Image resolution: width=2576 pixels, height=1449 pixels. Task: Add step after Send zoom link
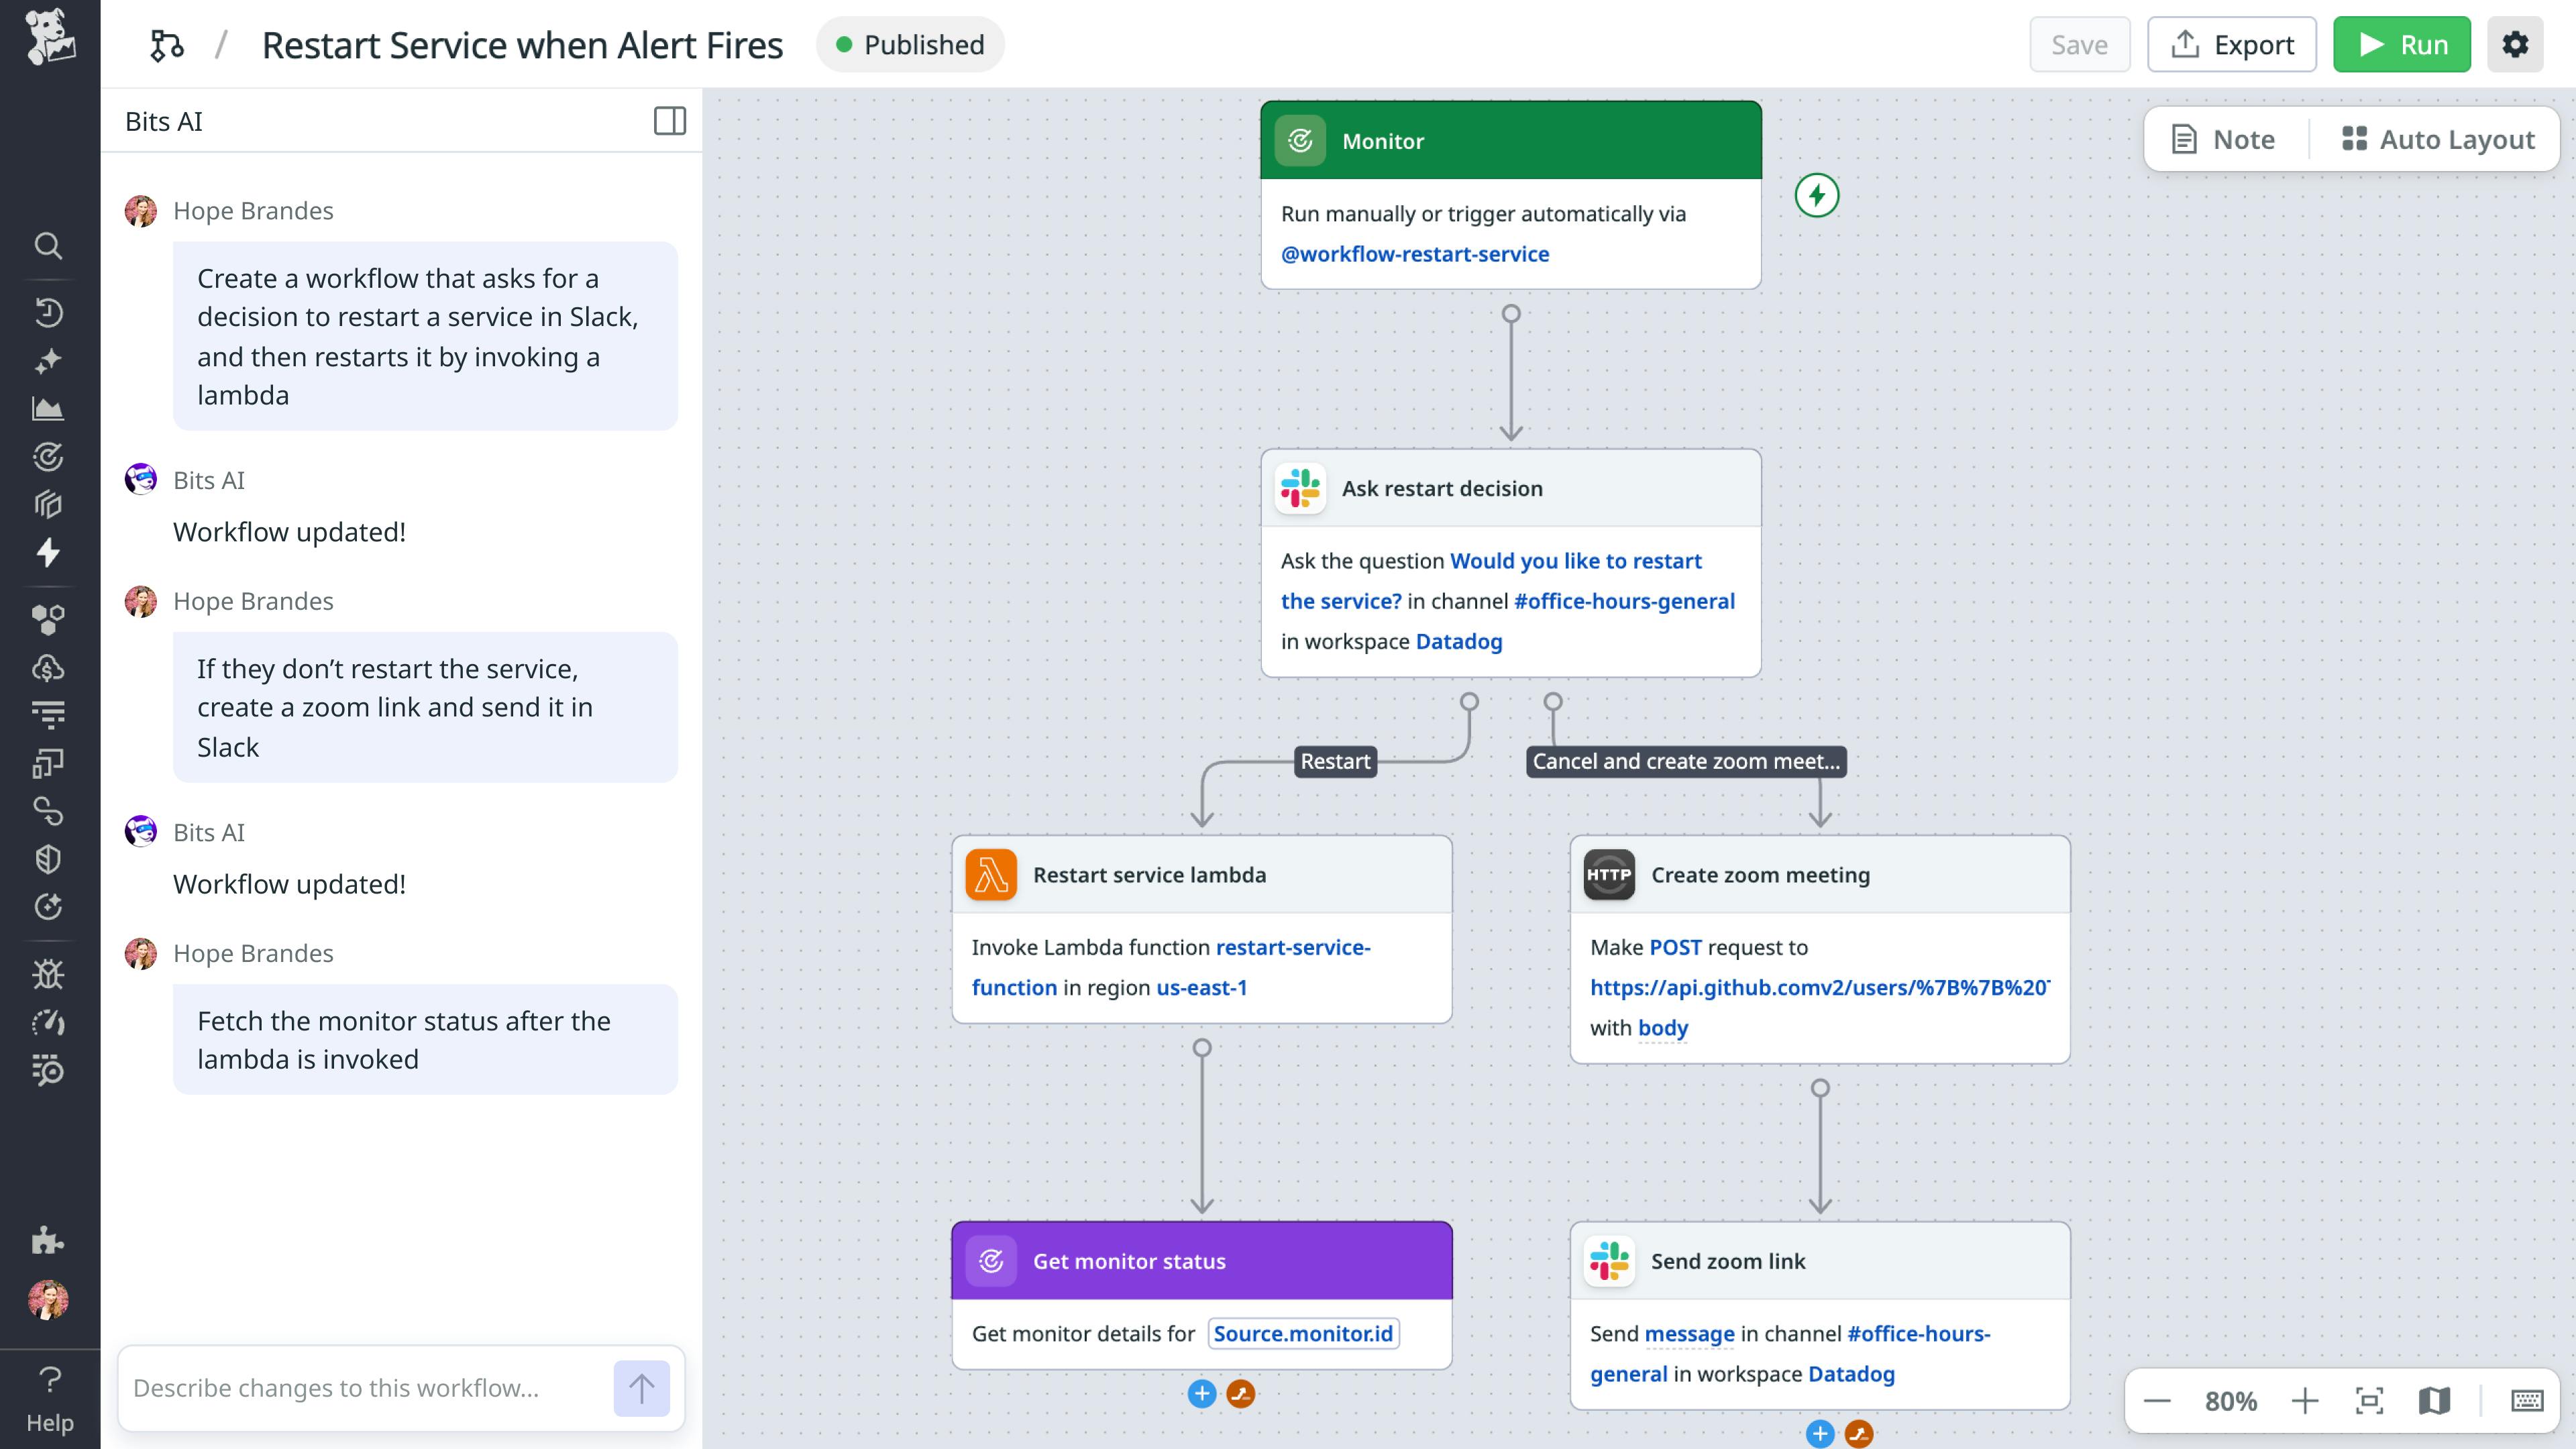point(1819,1434)
